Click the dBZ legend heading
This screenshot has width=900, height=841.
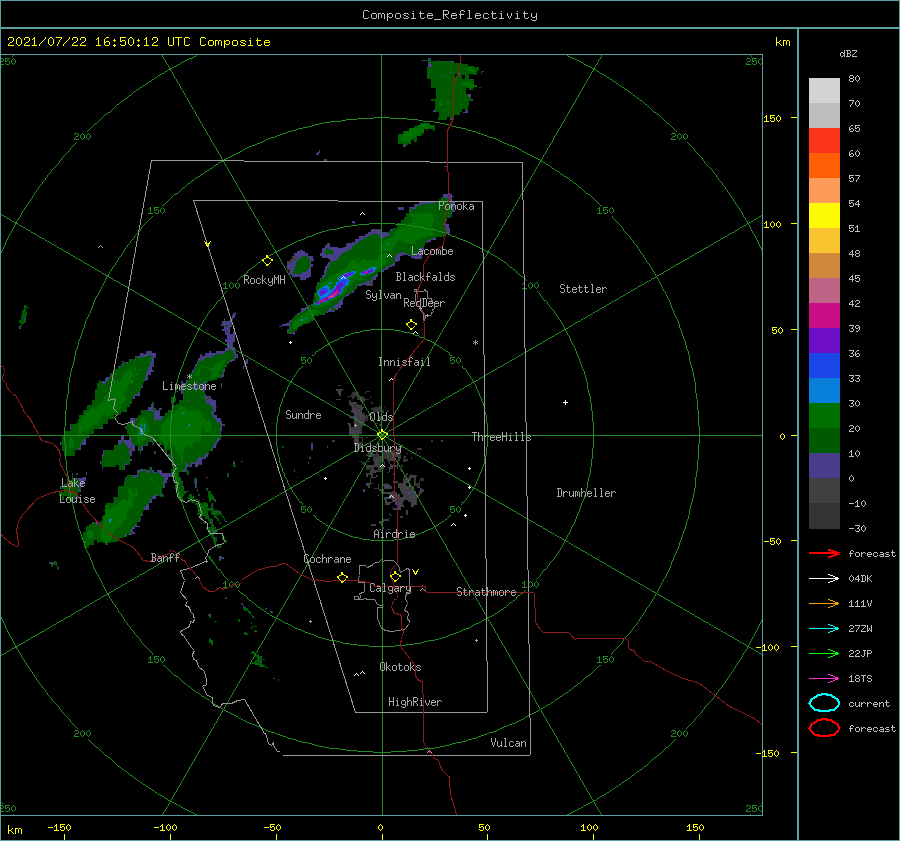pyautogui.click(x=848, y=54)
